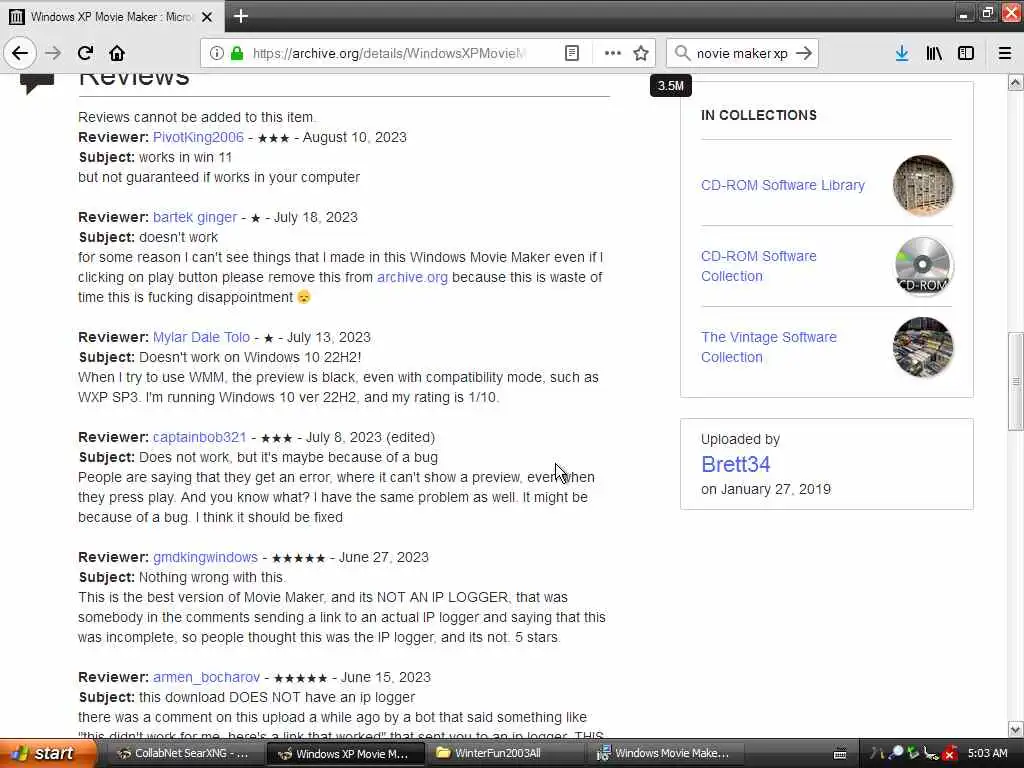Click the reviews speech bubble icon

(37, 83)
